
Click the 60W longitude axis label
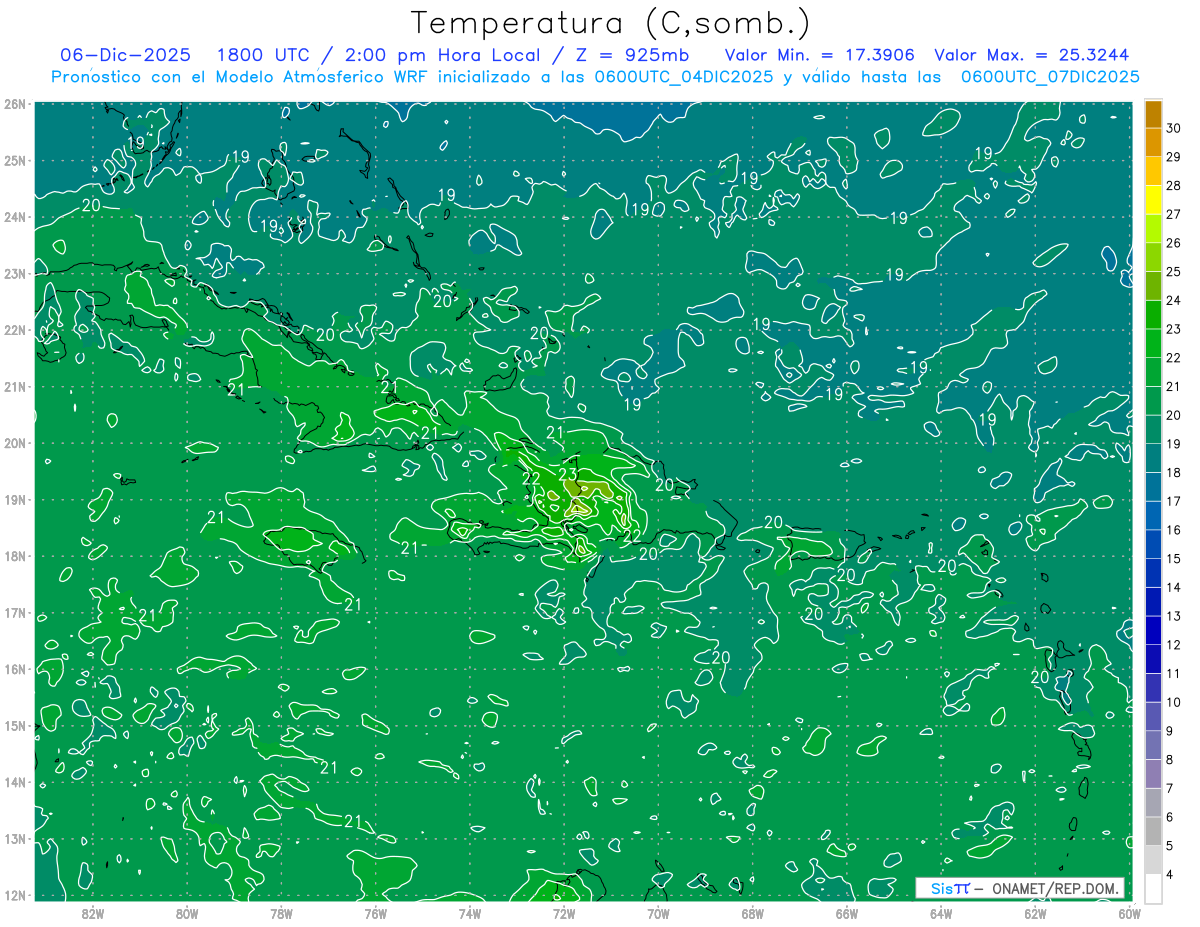click(x=1129, y=912)
